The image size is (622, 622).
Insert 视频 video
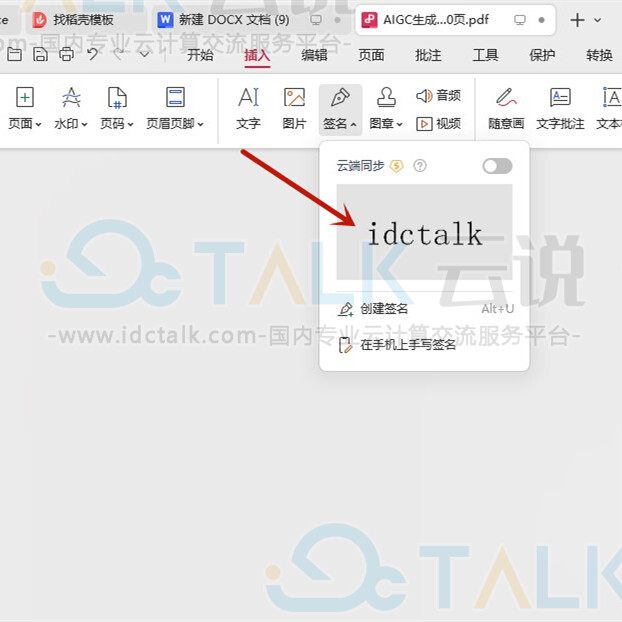[438, 124]
